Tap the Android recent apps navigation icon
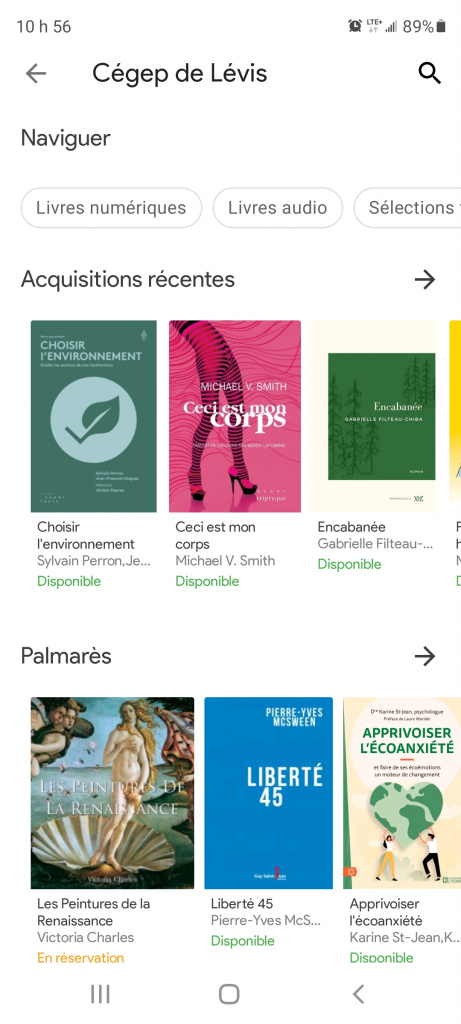 (x=100, y=995)
